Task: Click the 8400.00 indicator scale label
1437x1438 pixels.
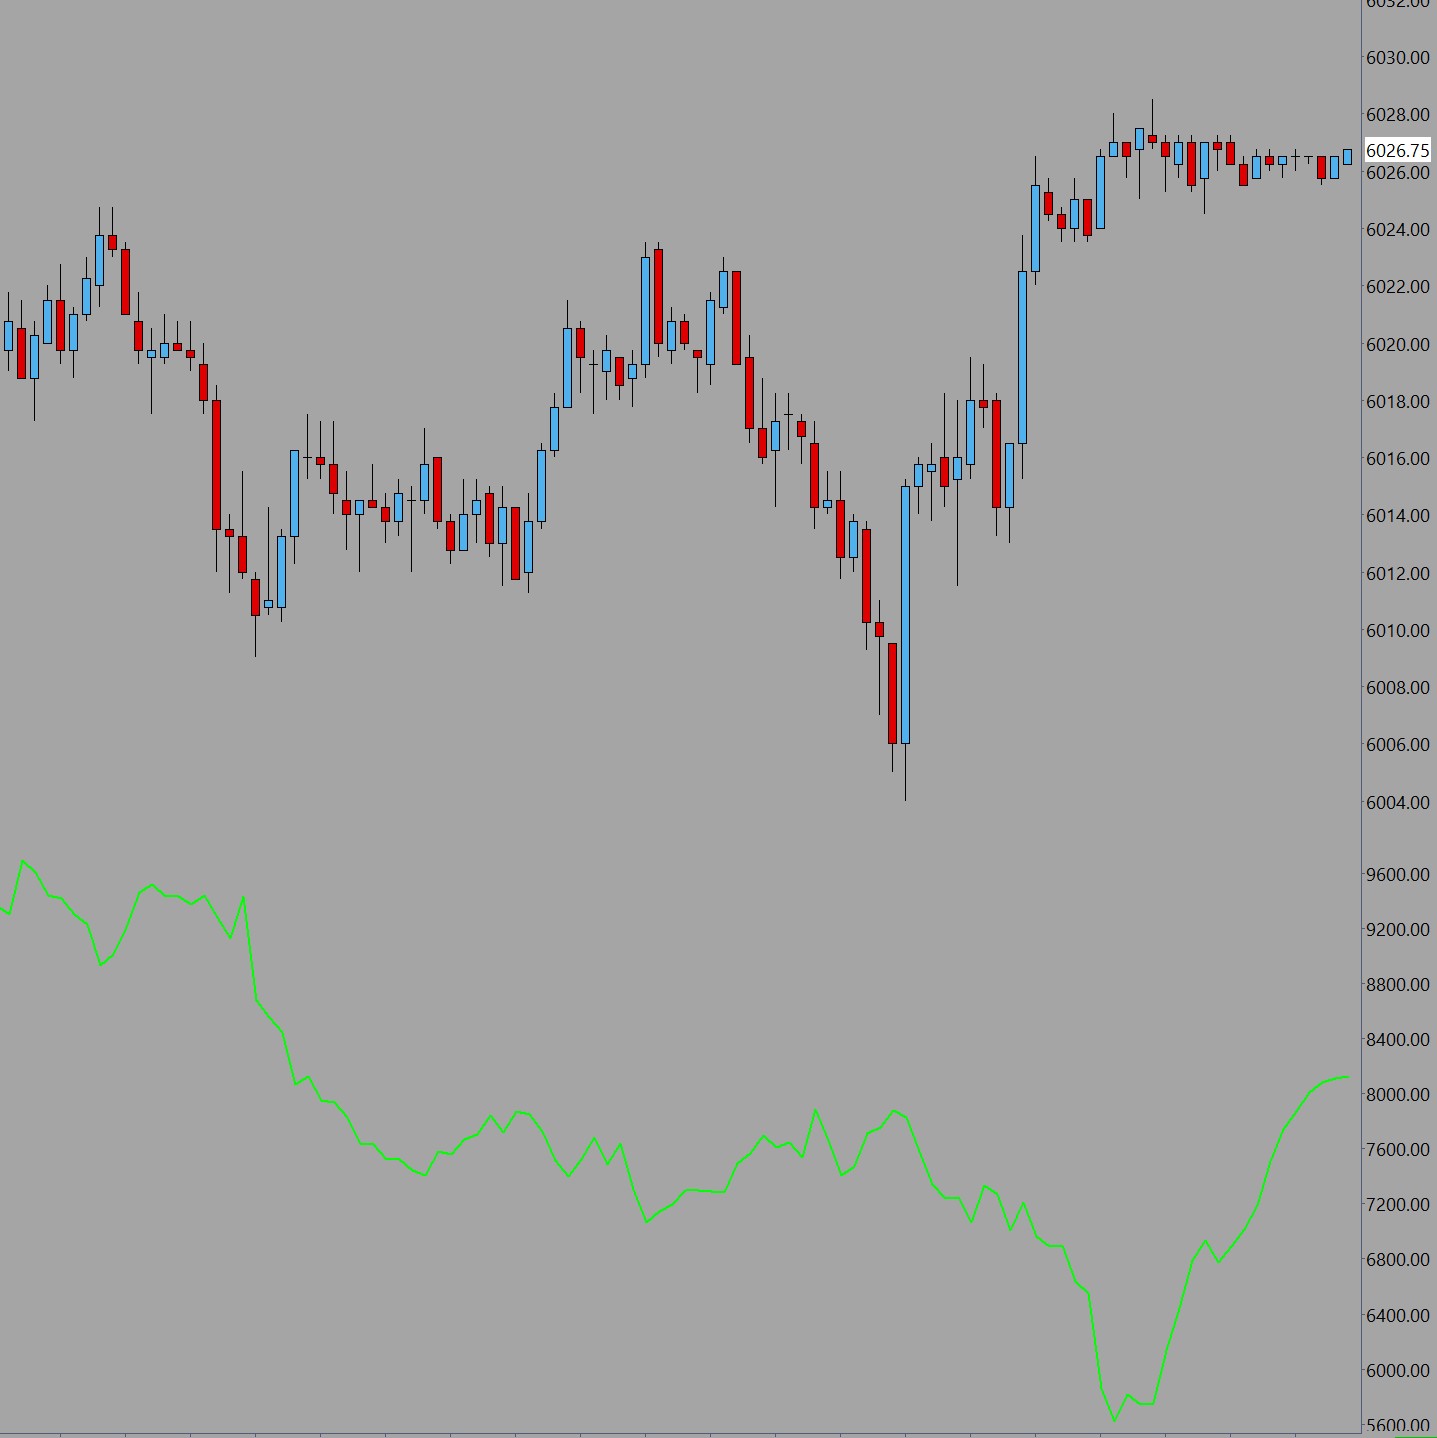Action: click(1398, 1040)
